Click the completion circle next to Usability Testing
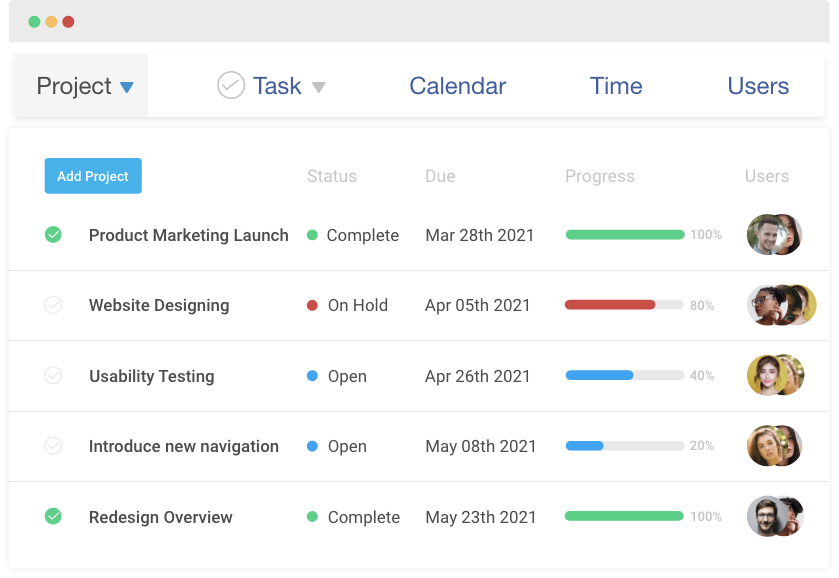Image resolution: width=839 pixels, height=578 pixels. click(55, 376)
